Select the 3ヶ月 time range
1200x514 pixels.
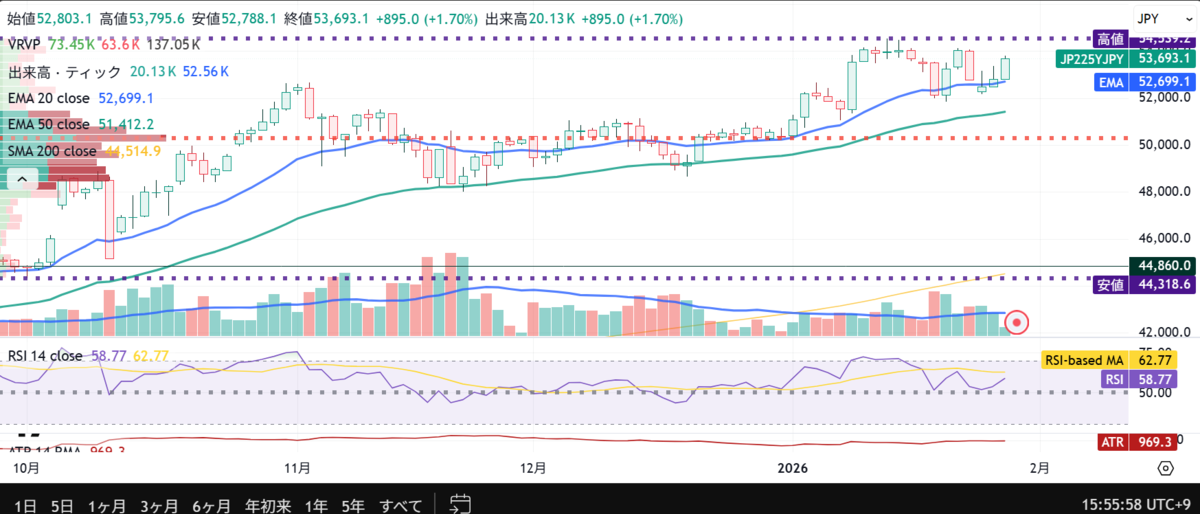[158, 504]
